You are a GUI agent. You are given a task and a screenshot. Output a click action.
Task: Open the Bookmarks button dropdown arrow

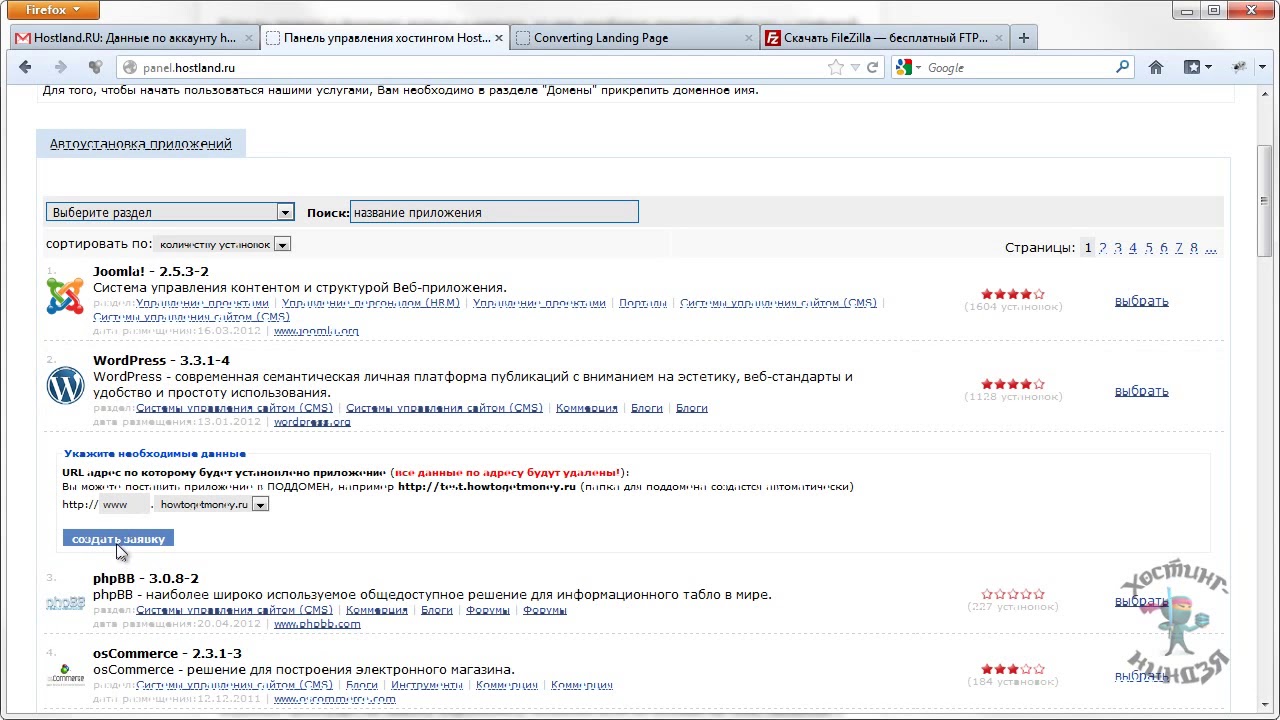click(x=1209, y=67)
